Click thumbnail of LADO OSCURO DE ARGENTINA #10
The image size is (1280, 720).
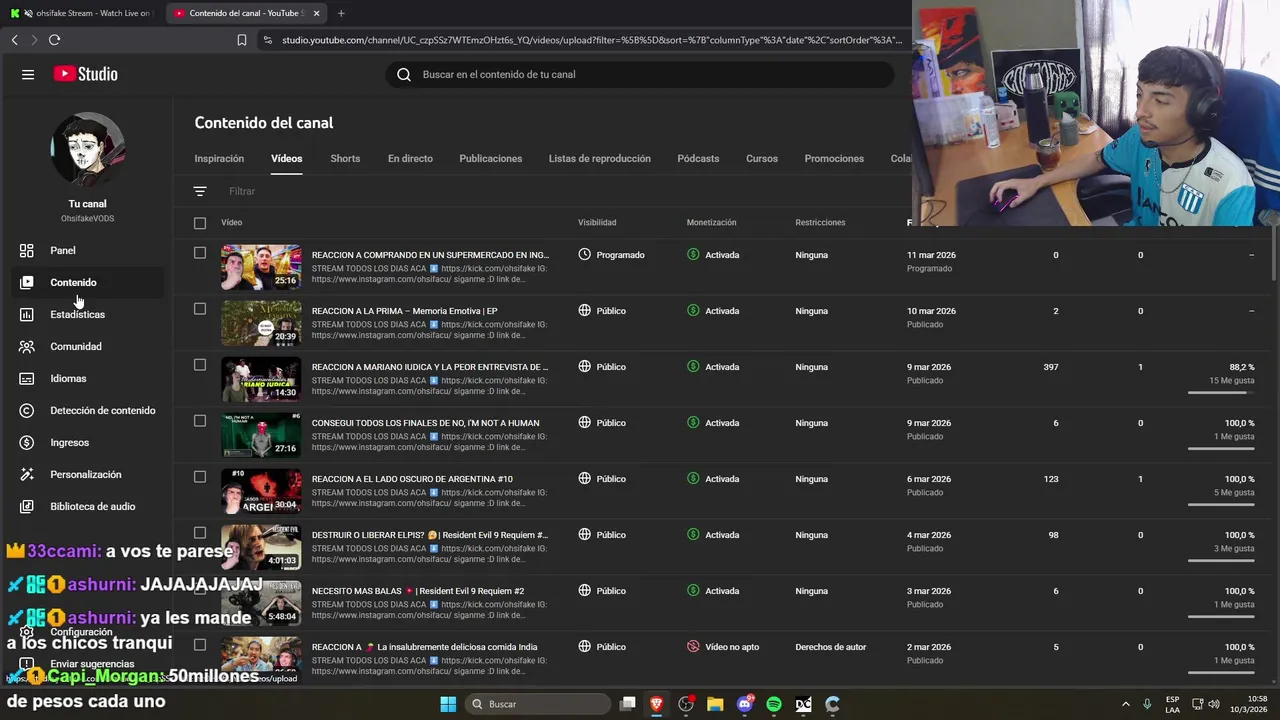(x=261, y=490)
